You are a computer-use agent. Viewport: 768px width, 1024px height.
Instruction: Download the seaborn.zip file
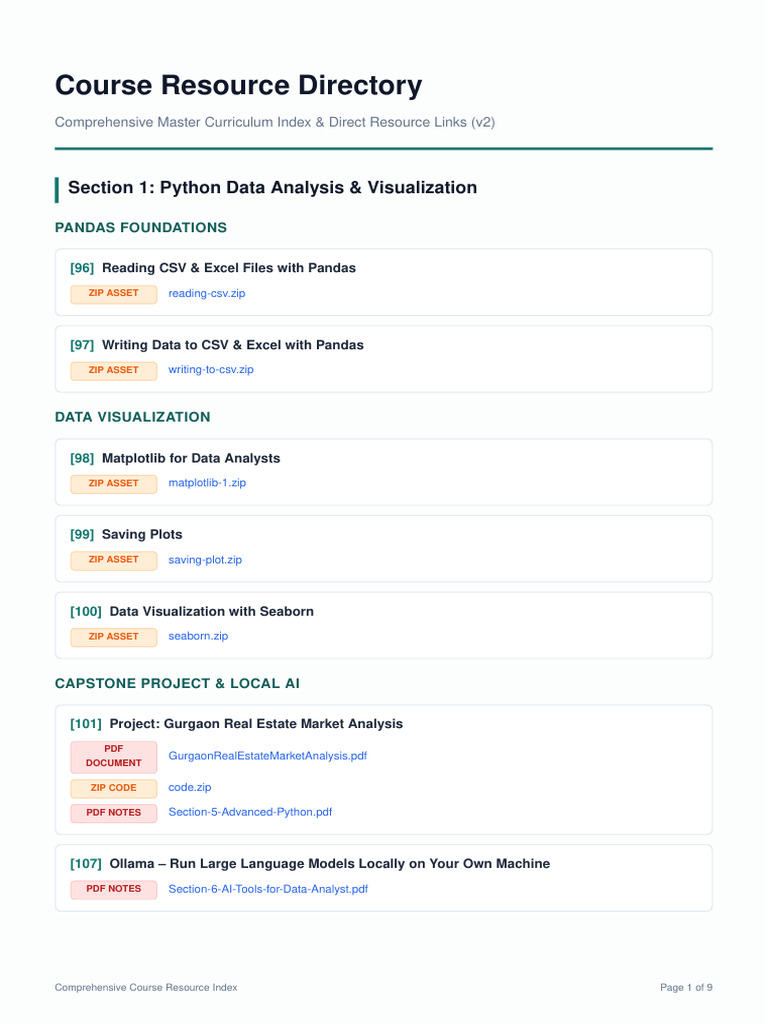click(199, 637)
